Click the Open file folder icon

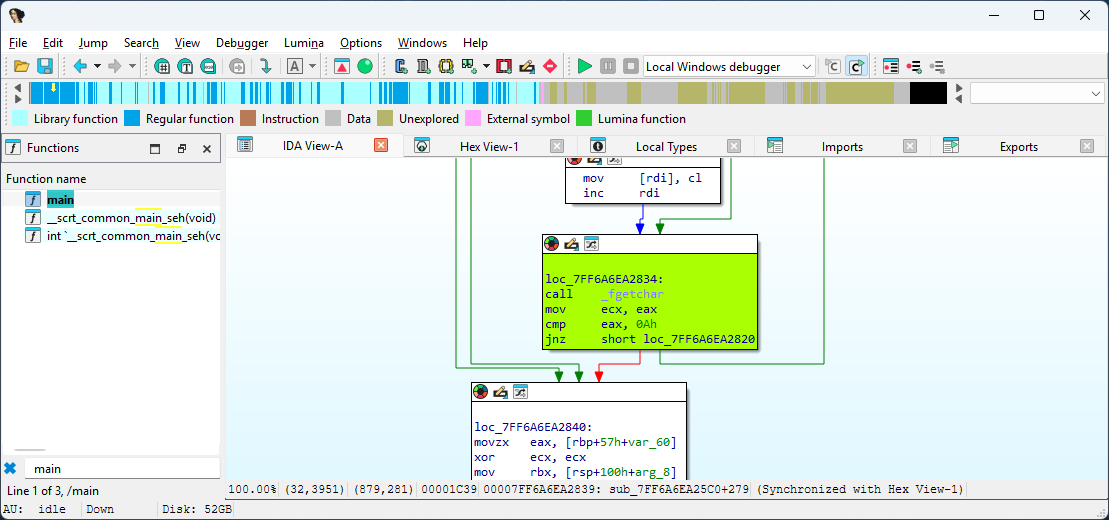(21, 66)
